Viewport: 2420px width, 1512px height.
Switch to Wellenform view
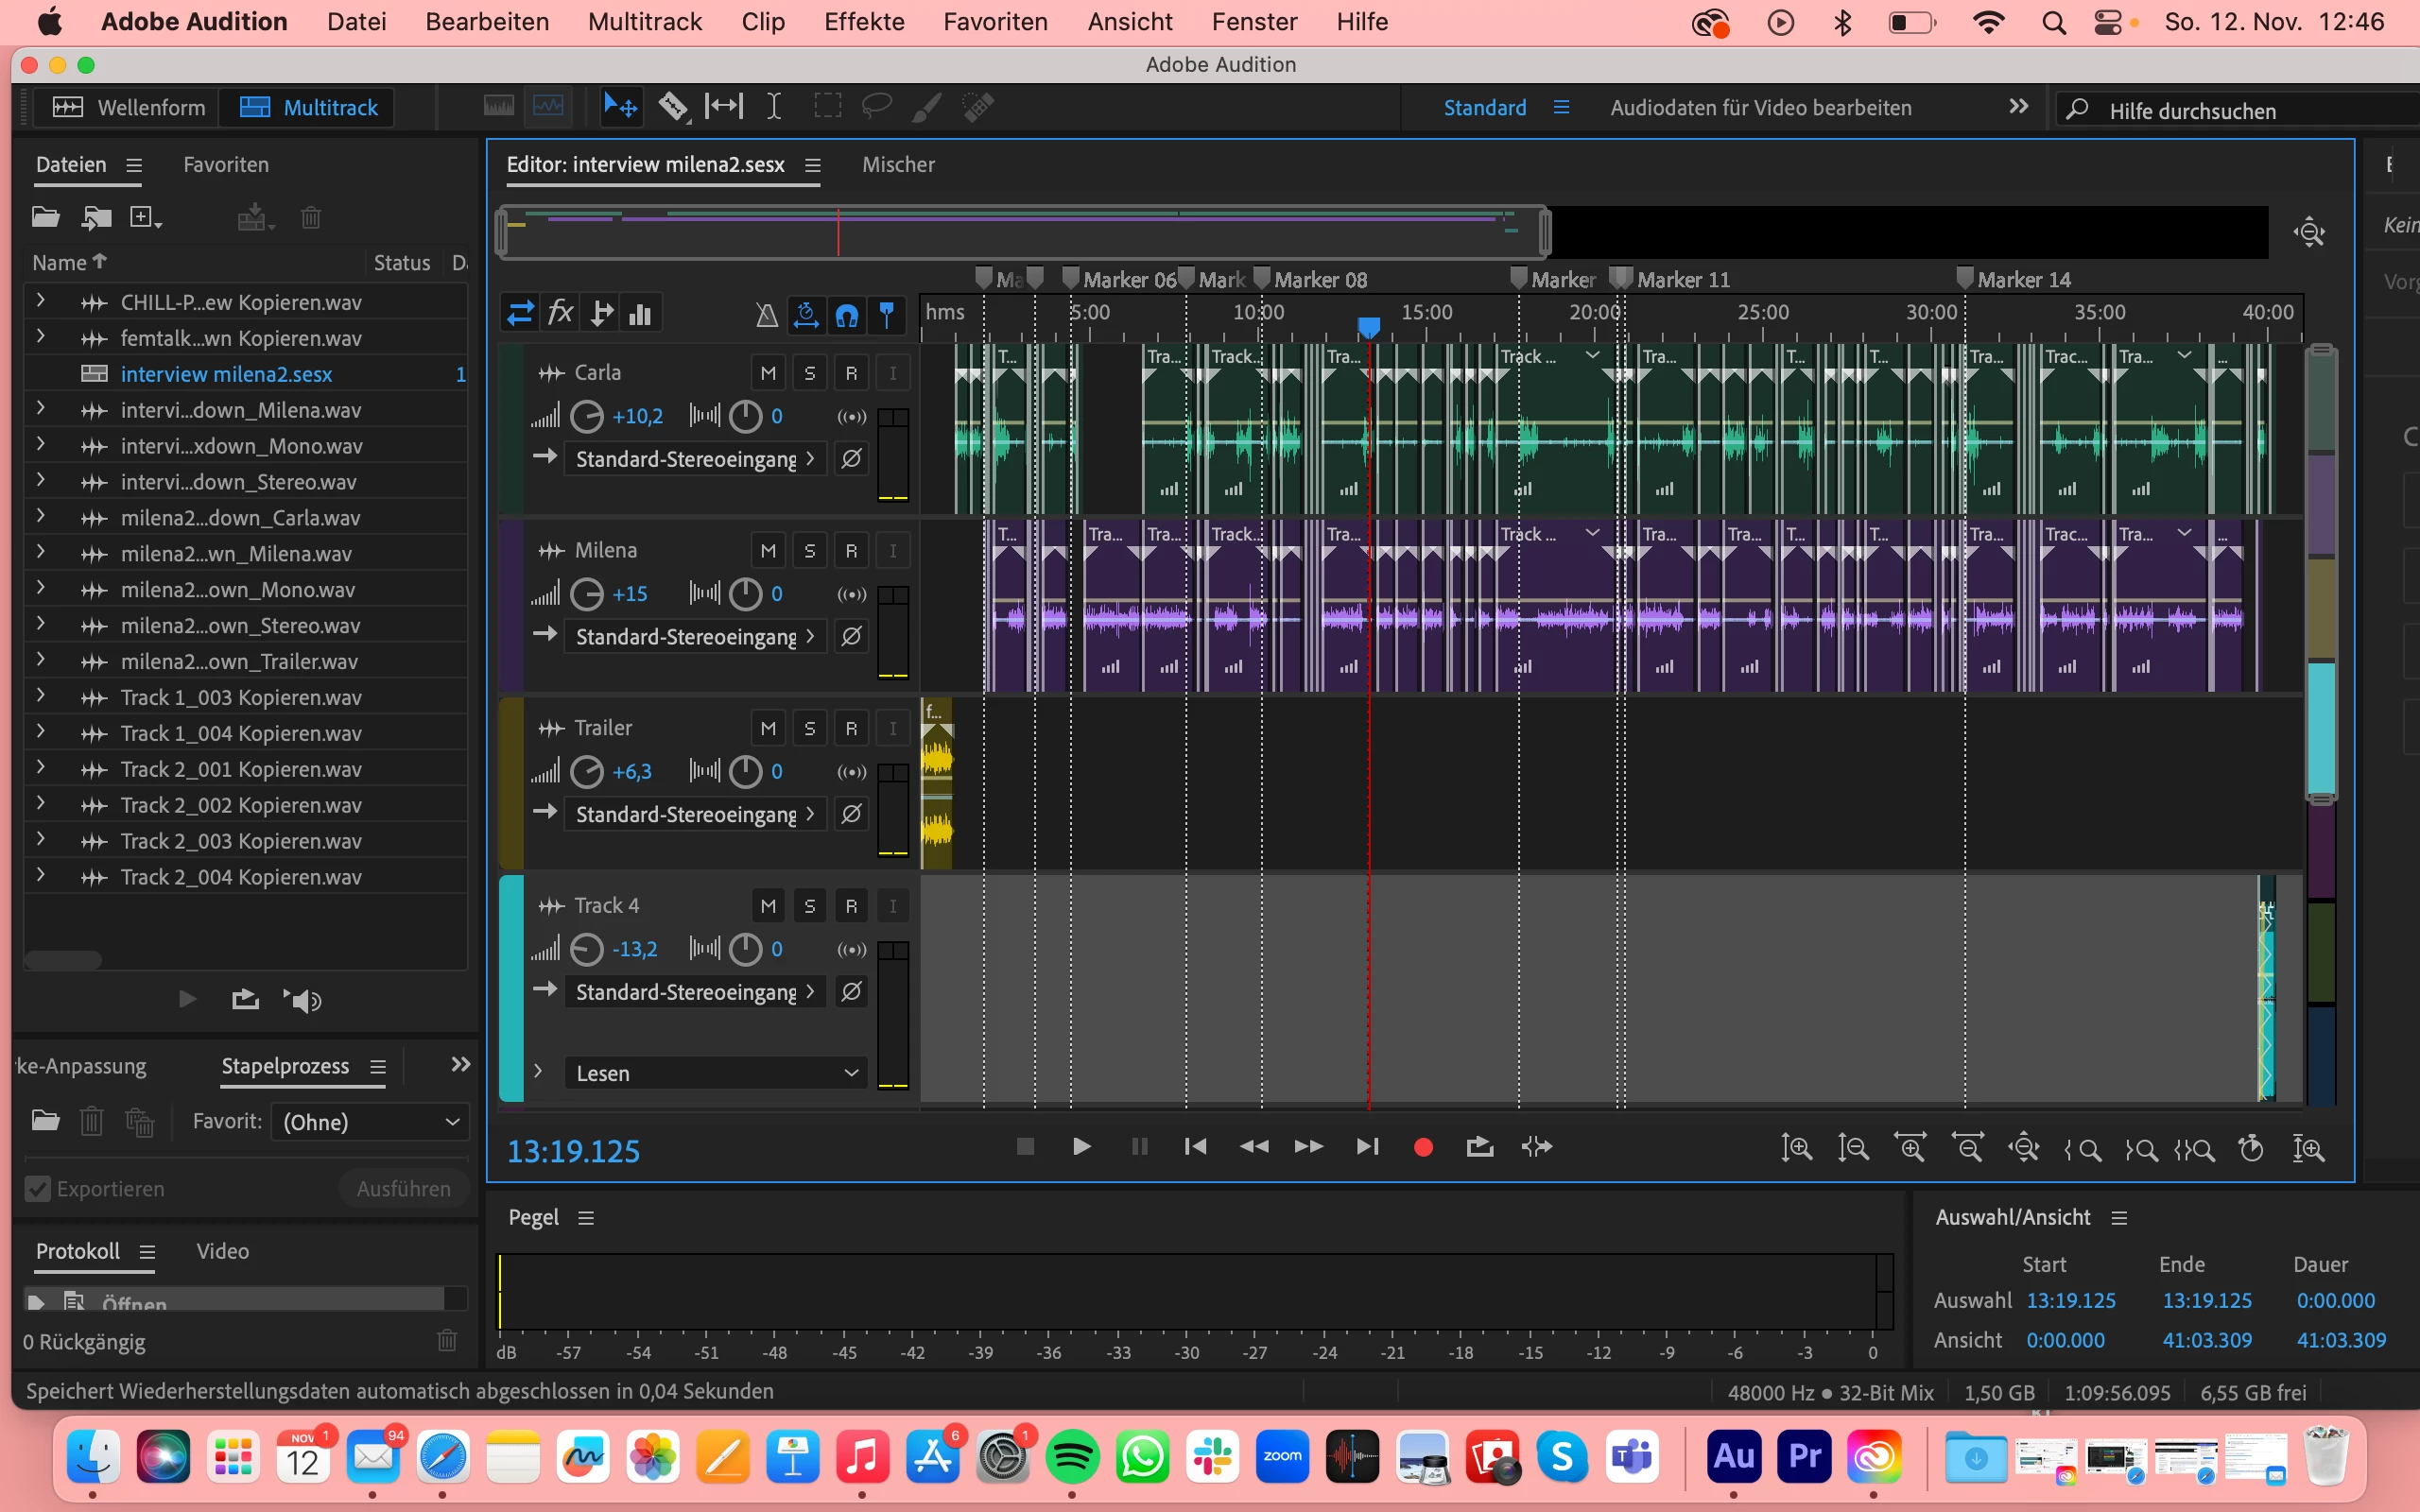(129, 107)
